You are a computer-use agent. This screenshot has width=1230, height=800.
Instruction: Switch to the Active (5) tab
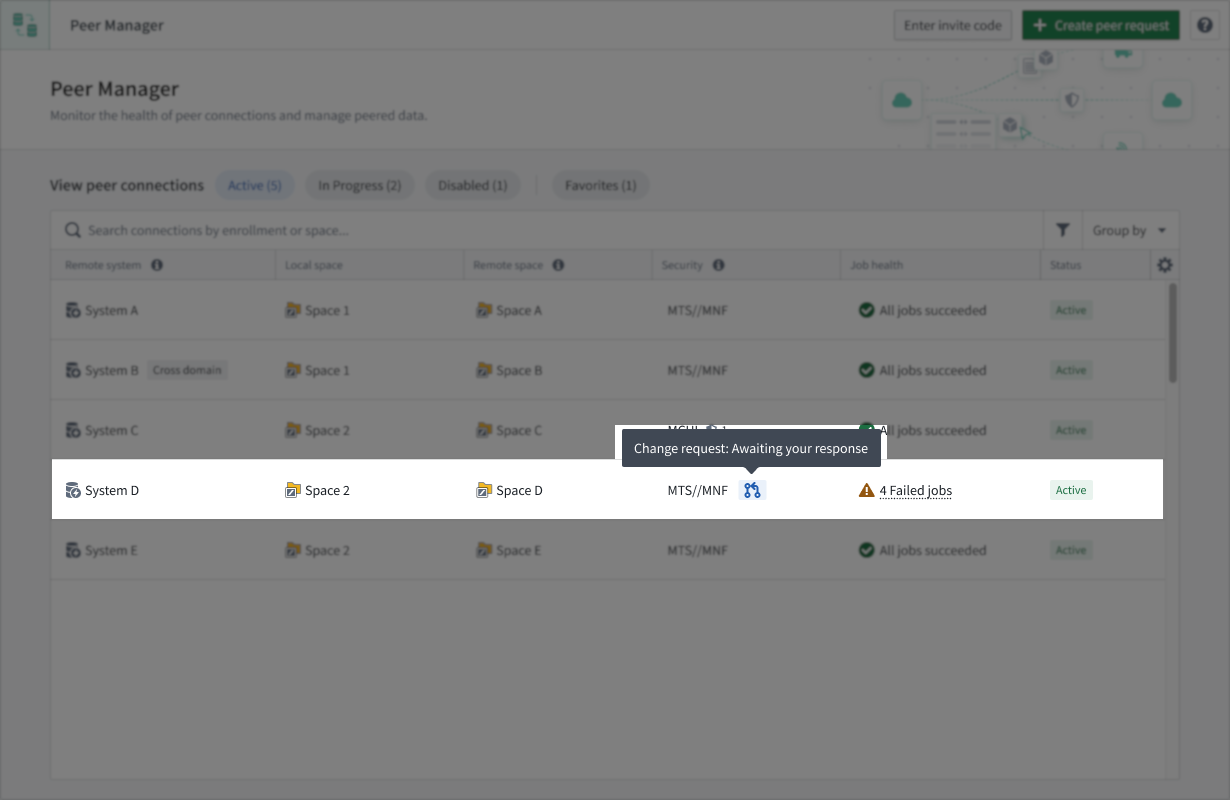(255, 185)
